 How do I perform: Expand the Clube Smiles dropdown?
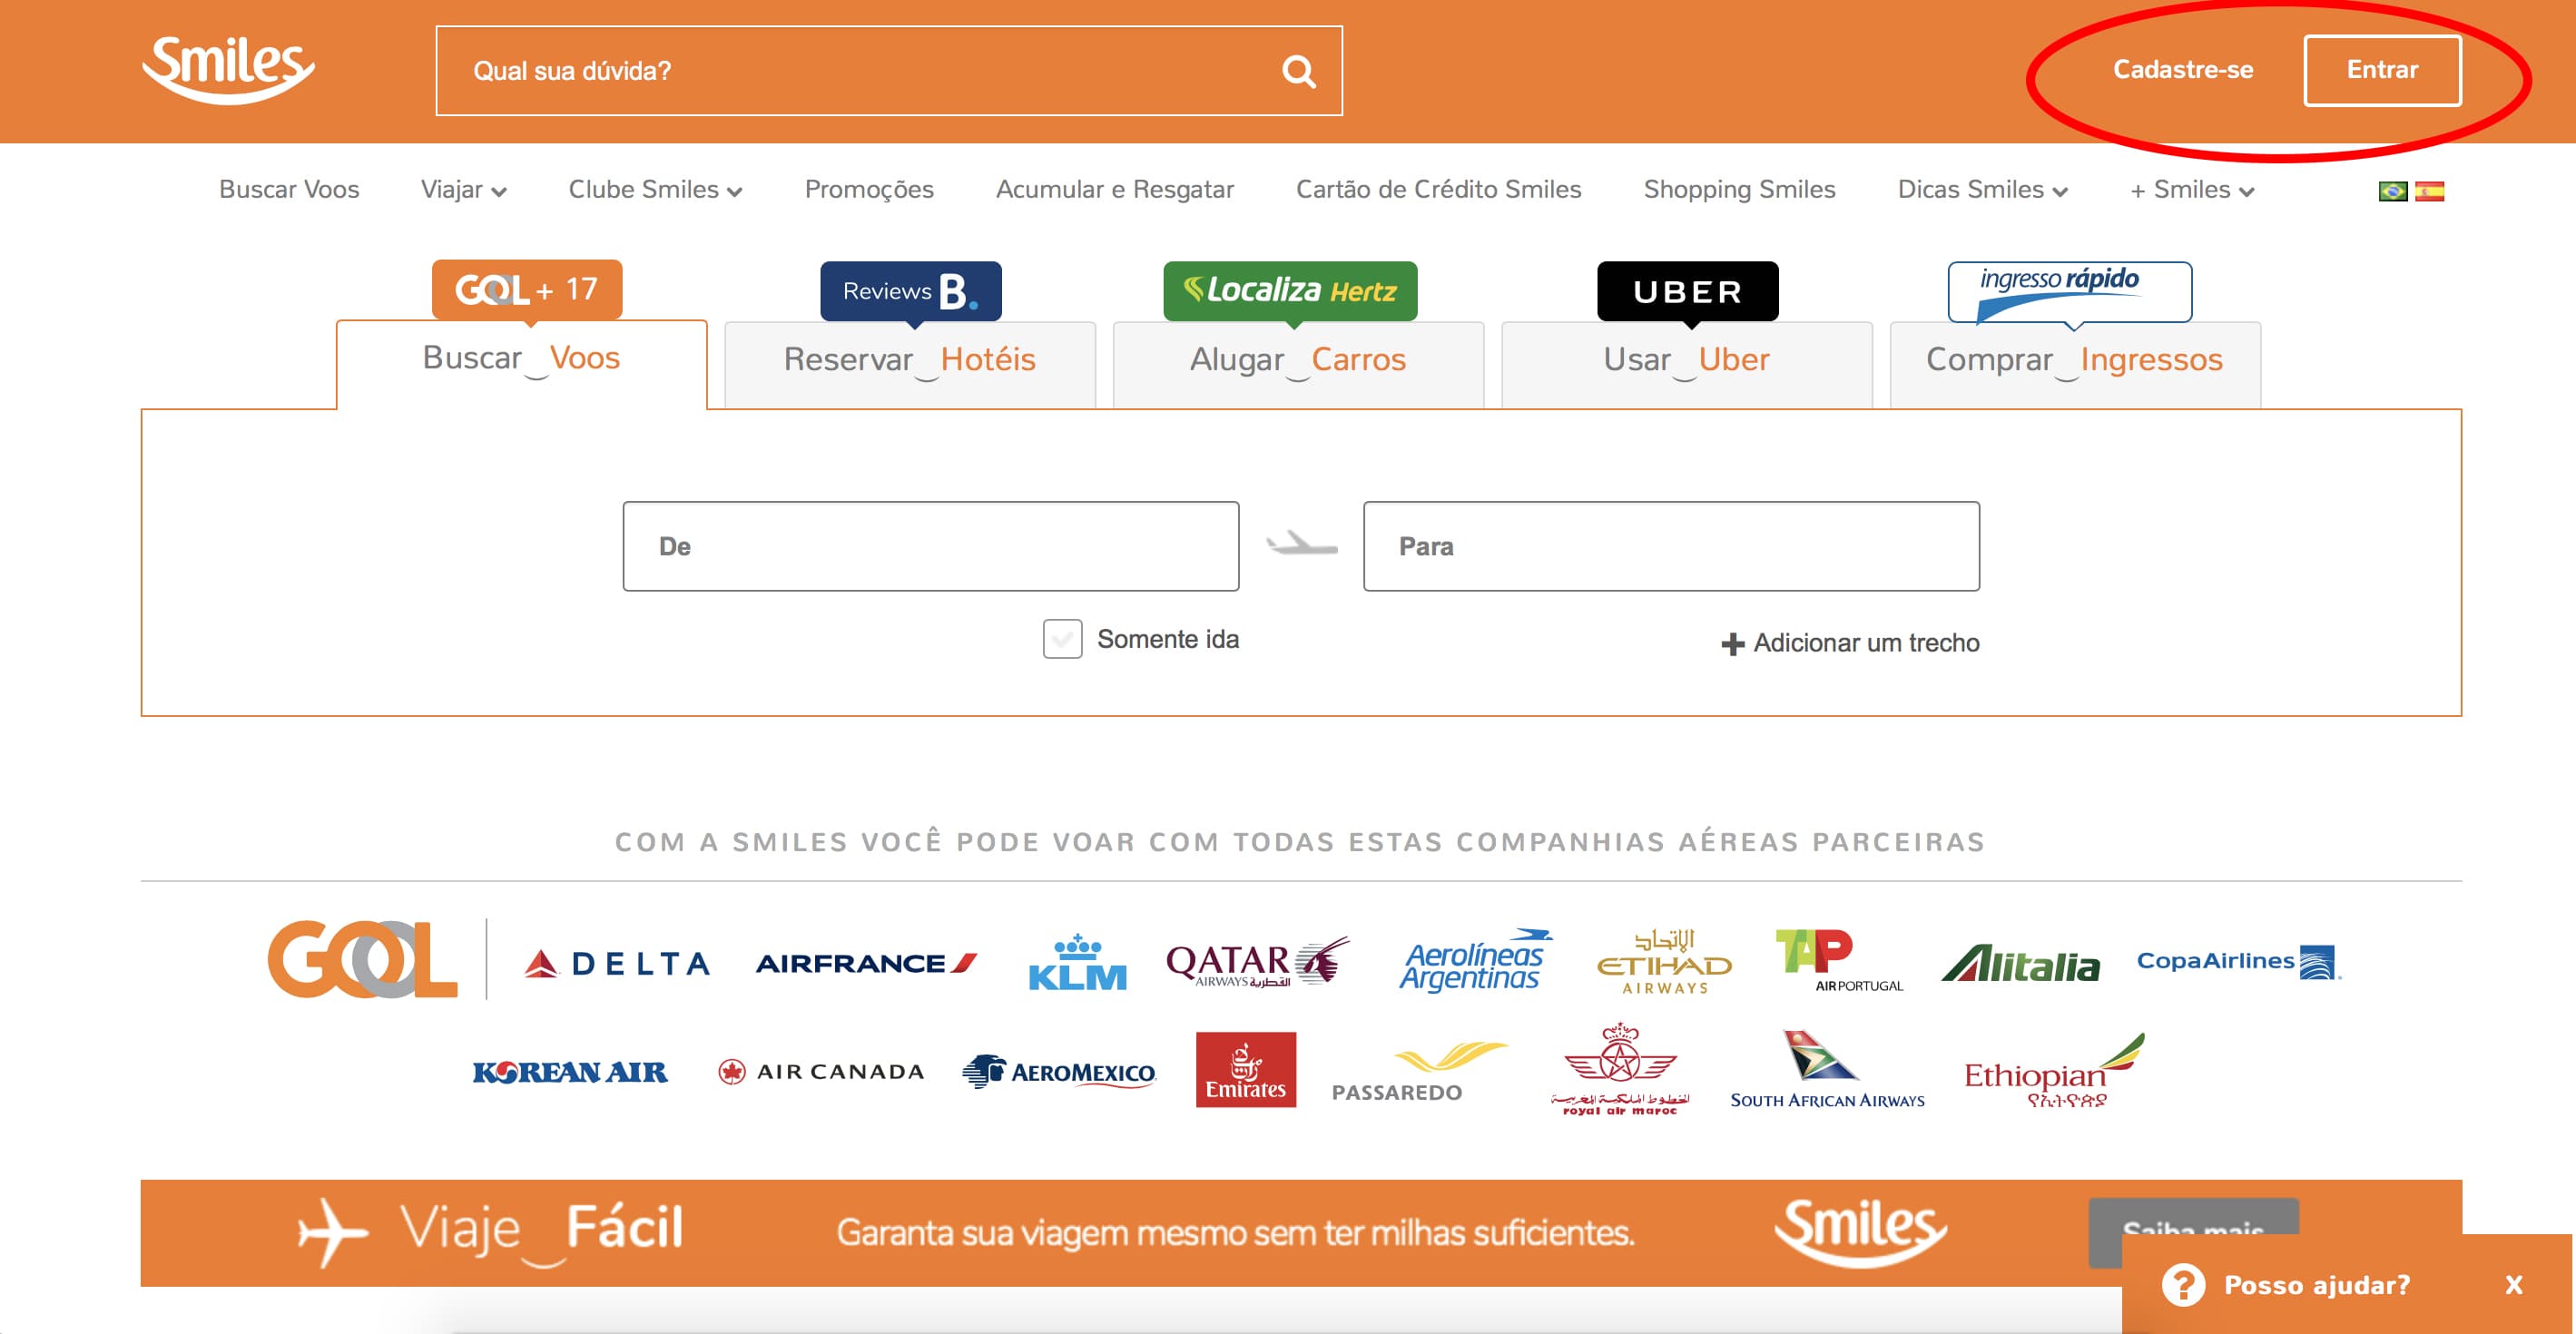click(x=655, y=190)
